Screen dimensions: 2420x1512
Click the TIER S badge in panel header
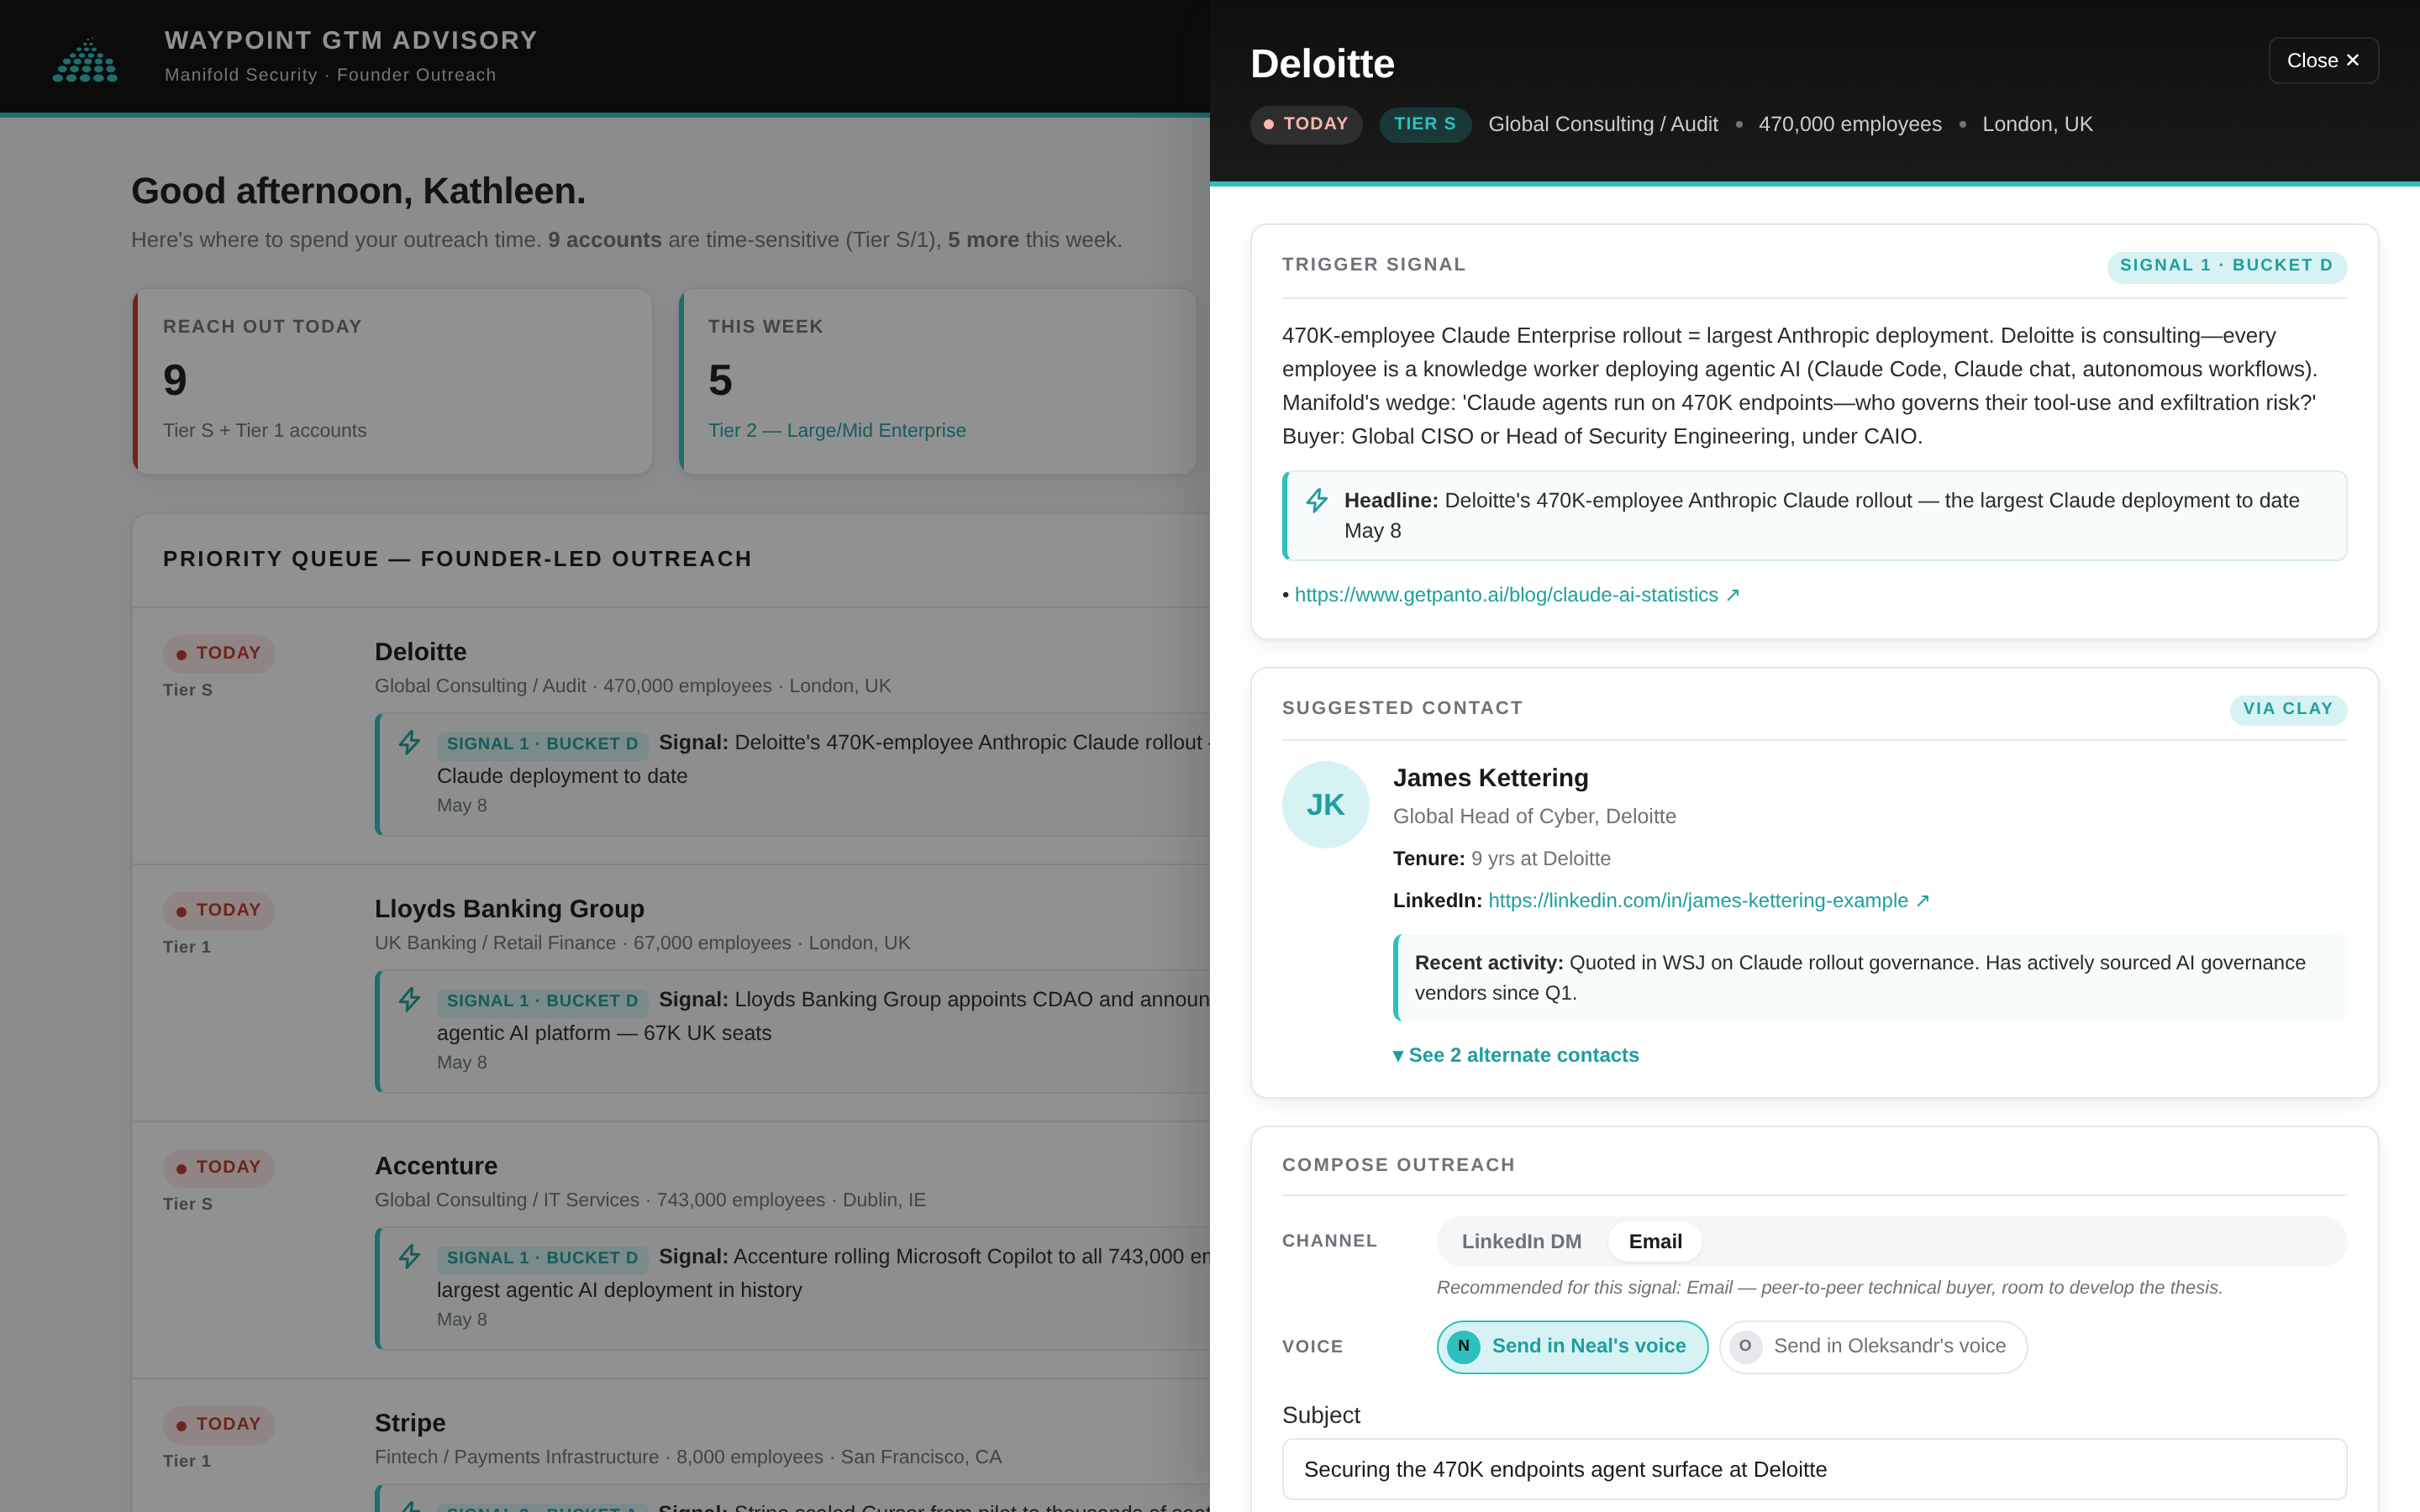coord(1424,124)
